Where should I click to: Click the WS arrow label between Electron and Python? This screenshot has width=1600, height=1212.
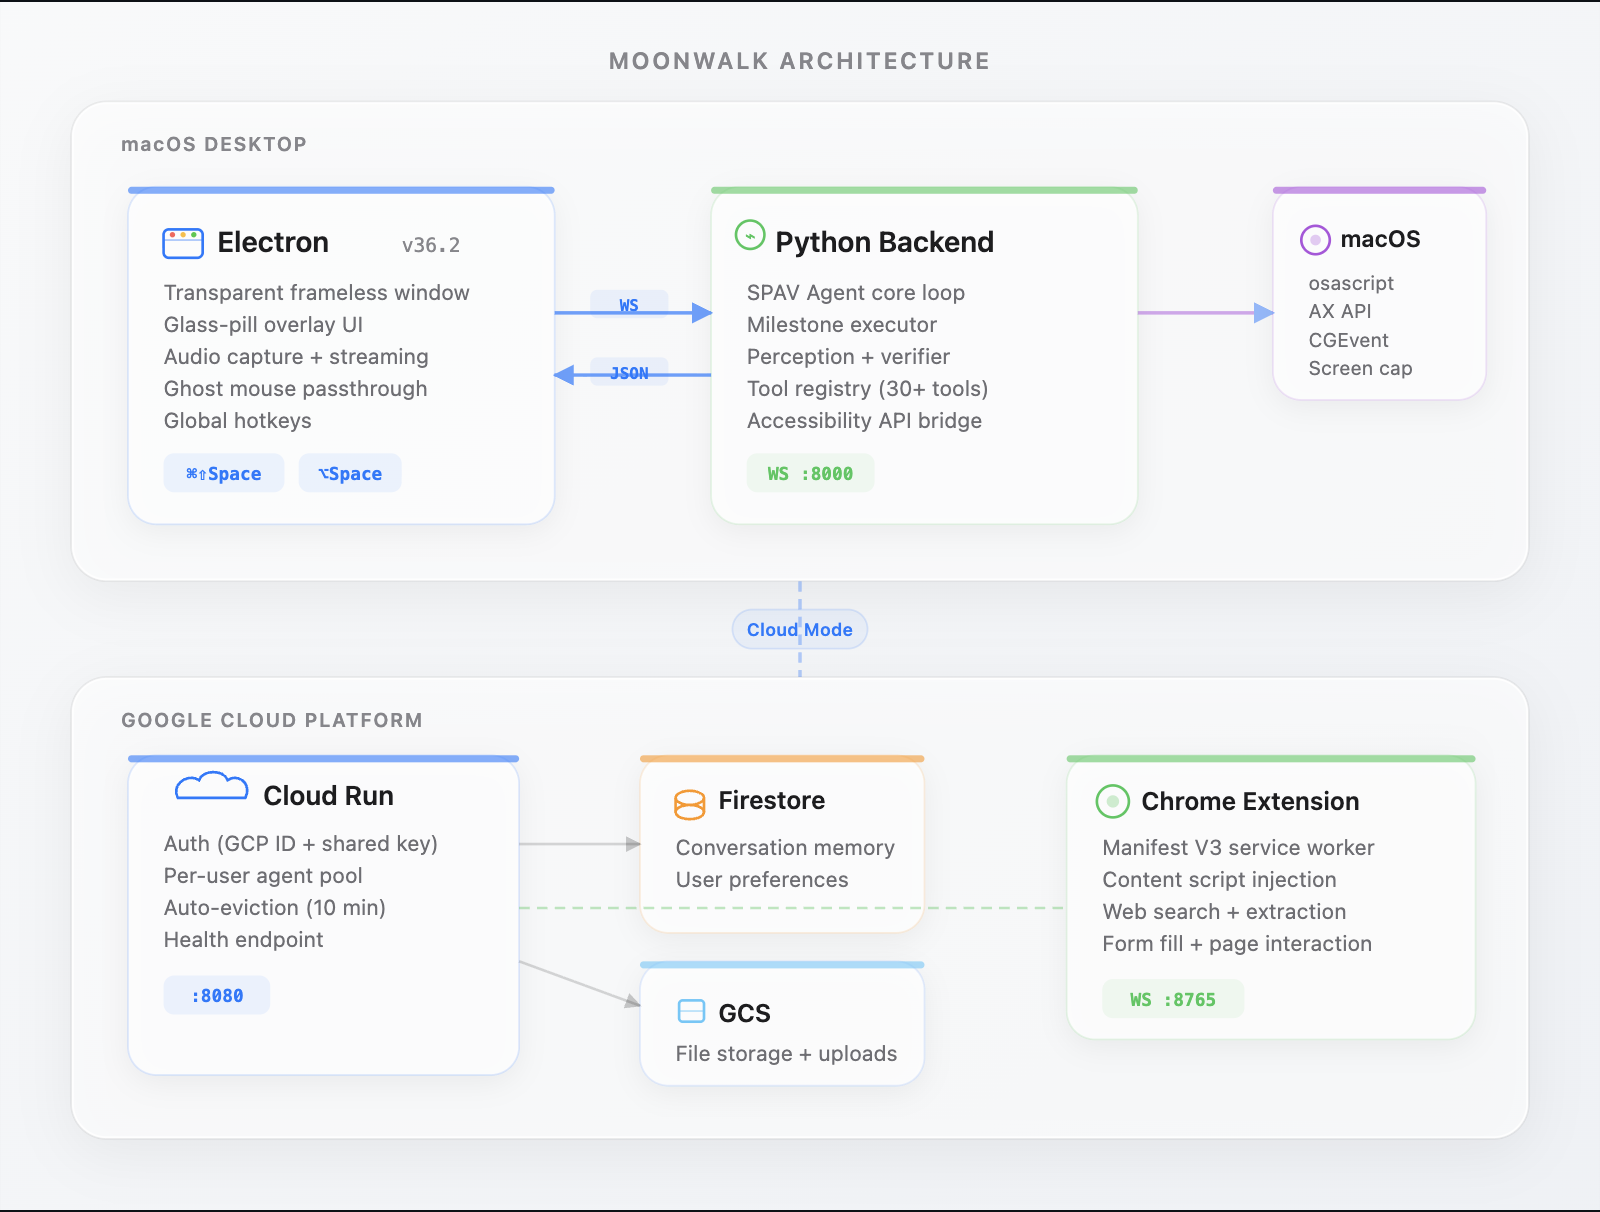point(629,305)
